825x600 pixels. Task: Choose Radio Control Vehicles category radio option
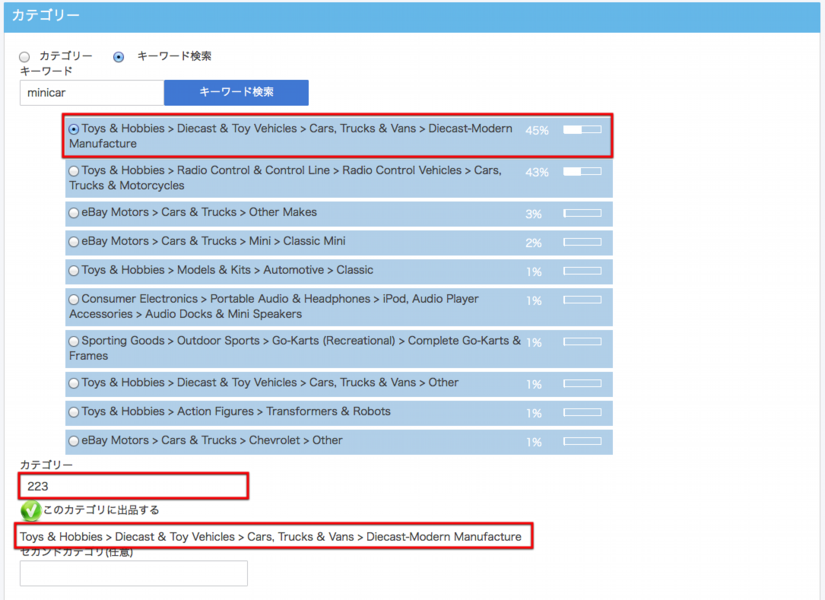pos(74,171)
